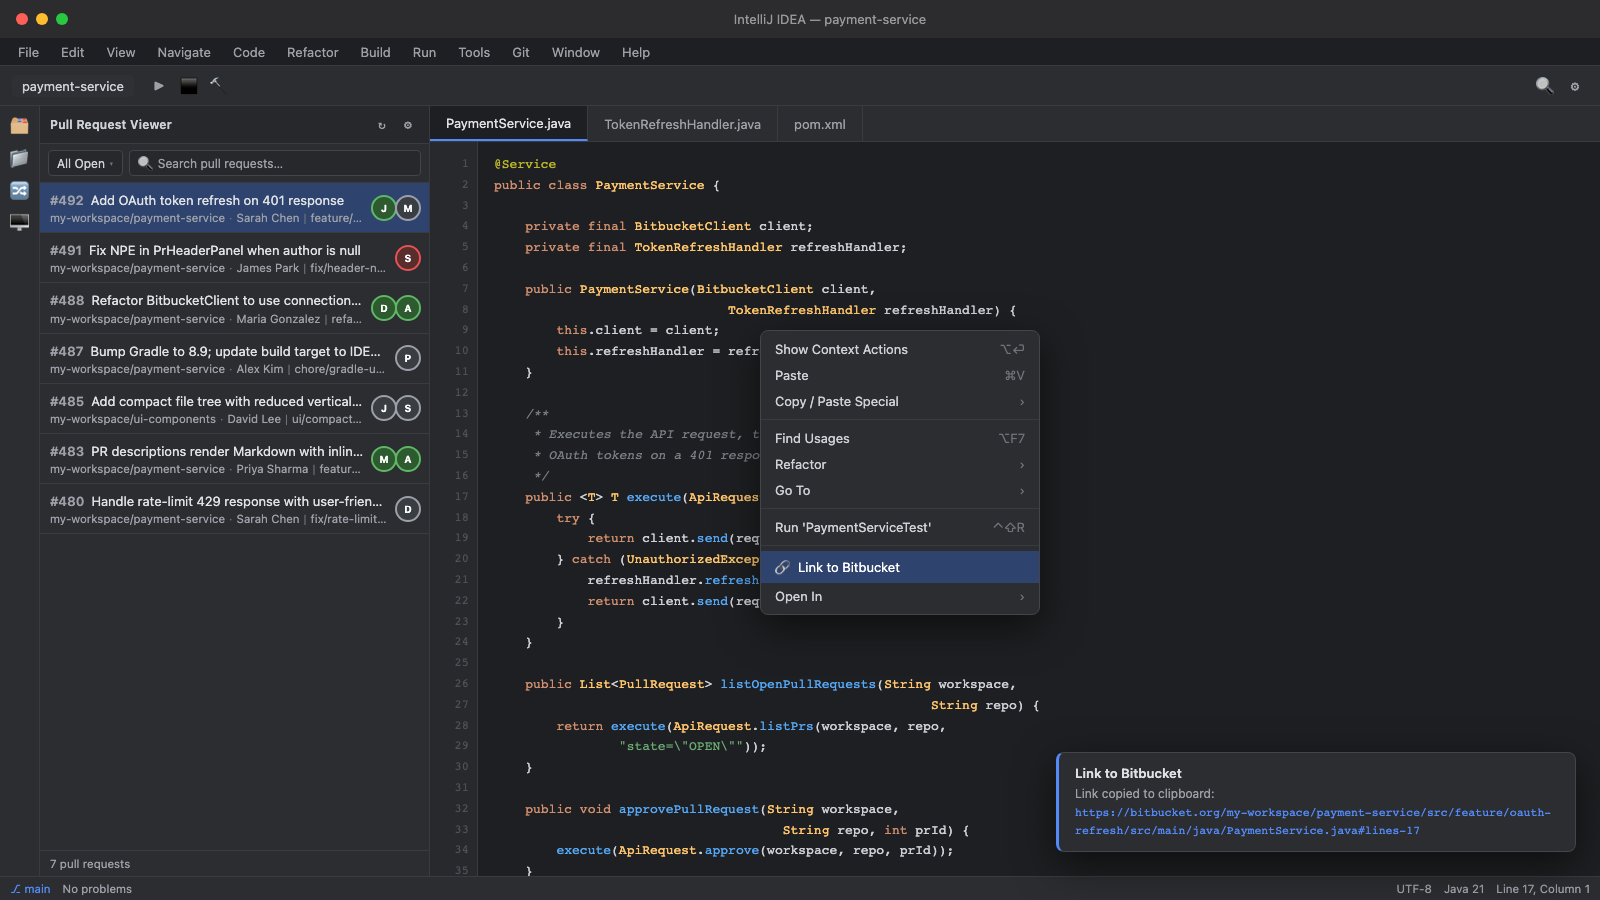
Task: Click reviewer avatar S on PR #485
Action: click(x=408, y=408)
